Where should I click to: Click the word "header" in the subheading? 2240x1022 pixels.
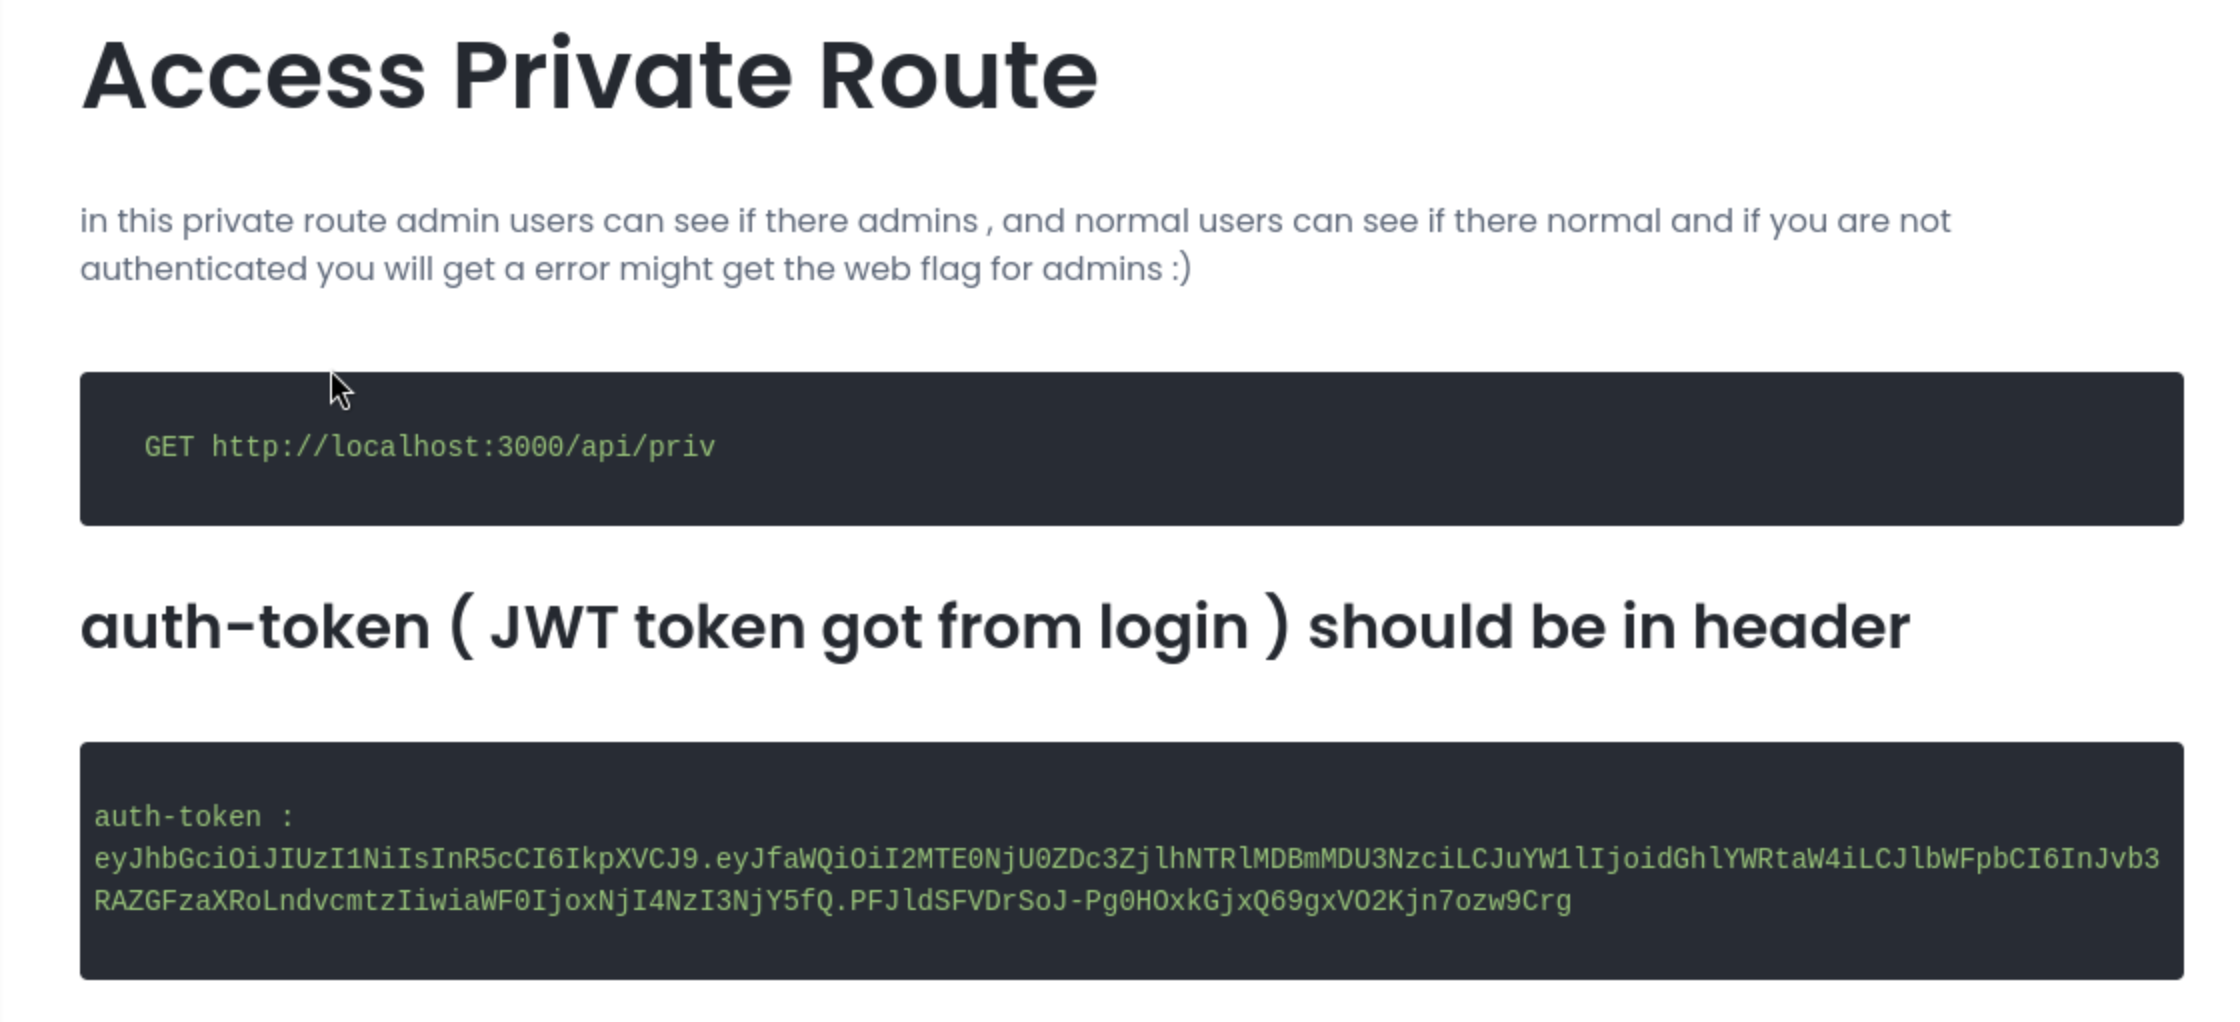coord(1800,628)
